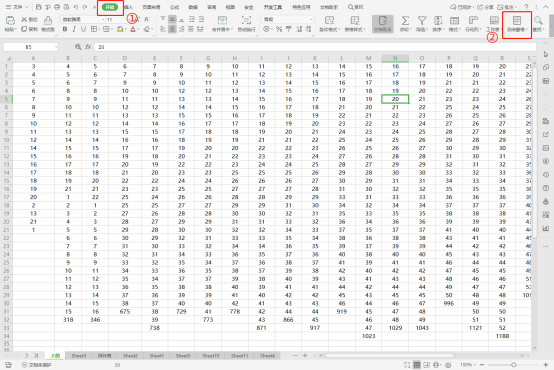
Task: Expand the Name Box cell reference dropdown
Action: point(56,47)
